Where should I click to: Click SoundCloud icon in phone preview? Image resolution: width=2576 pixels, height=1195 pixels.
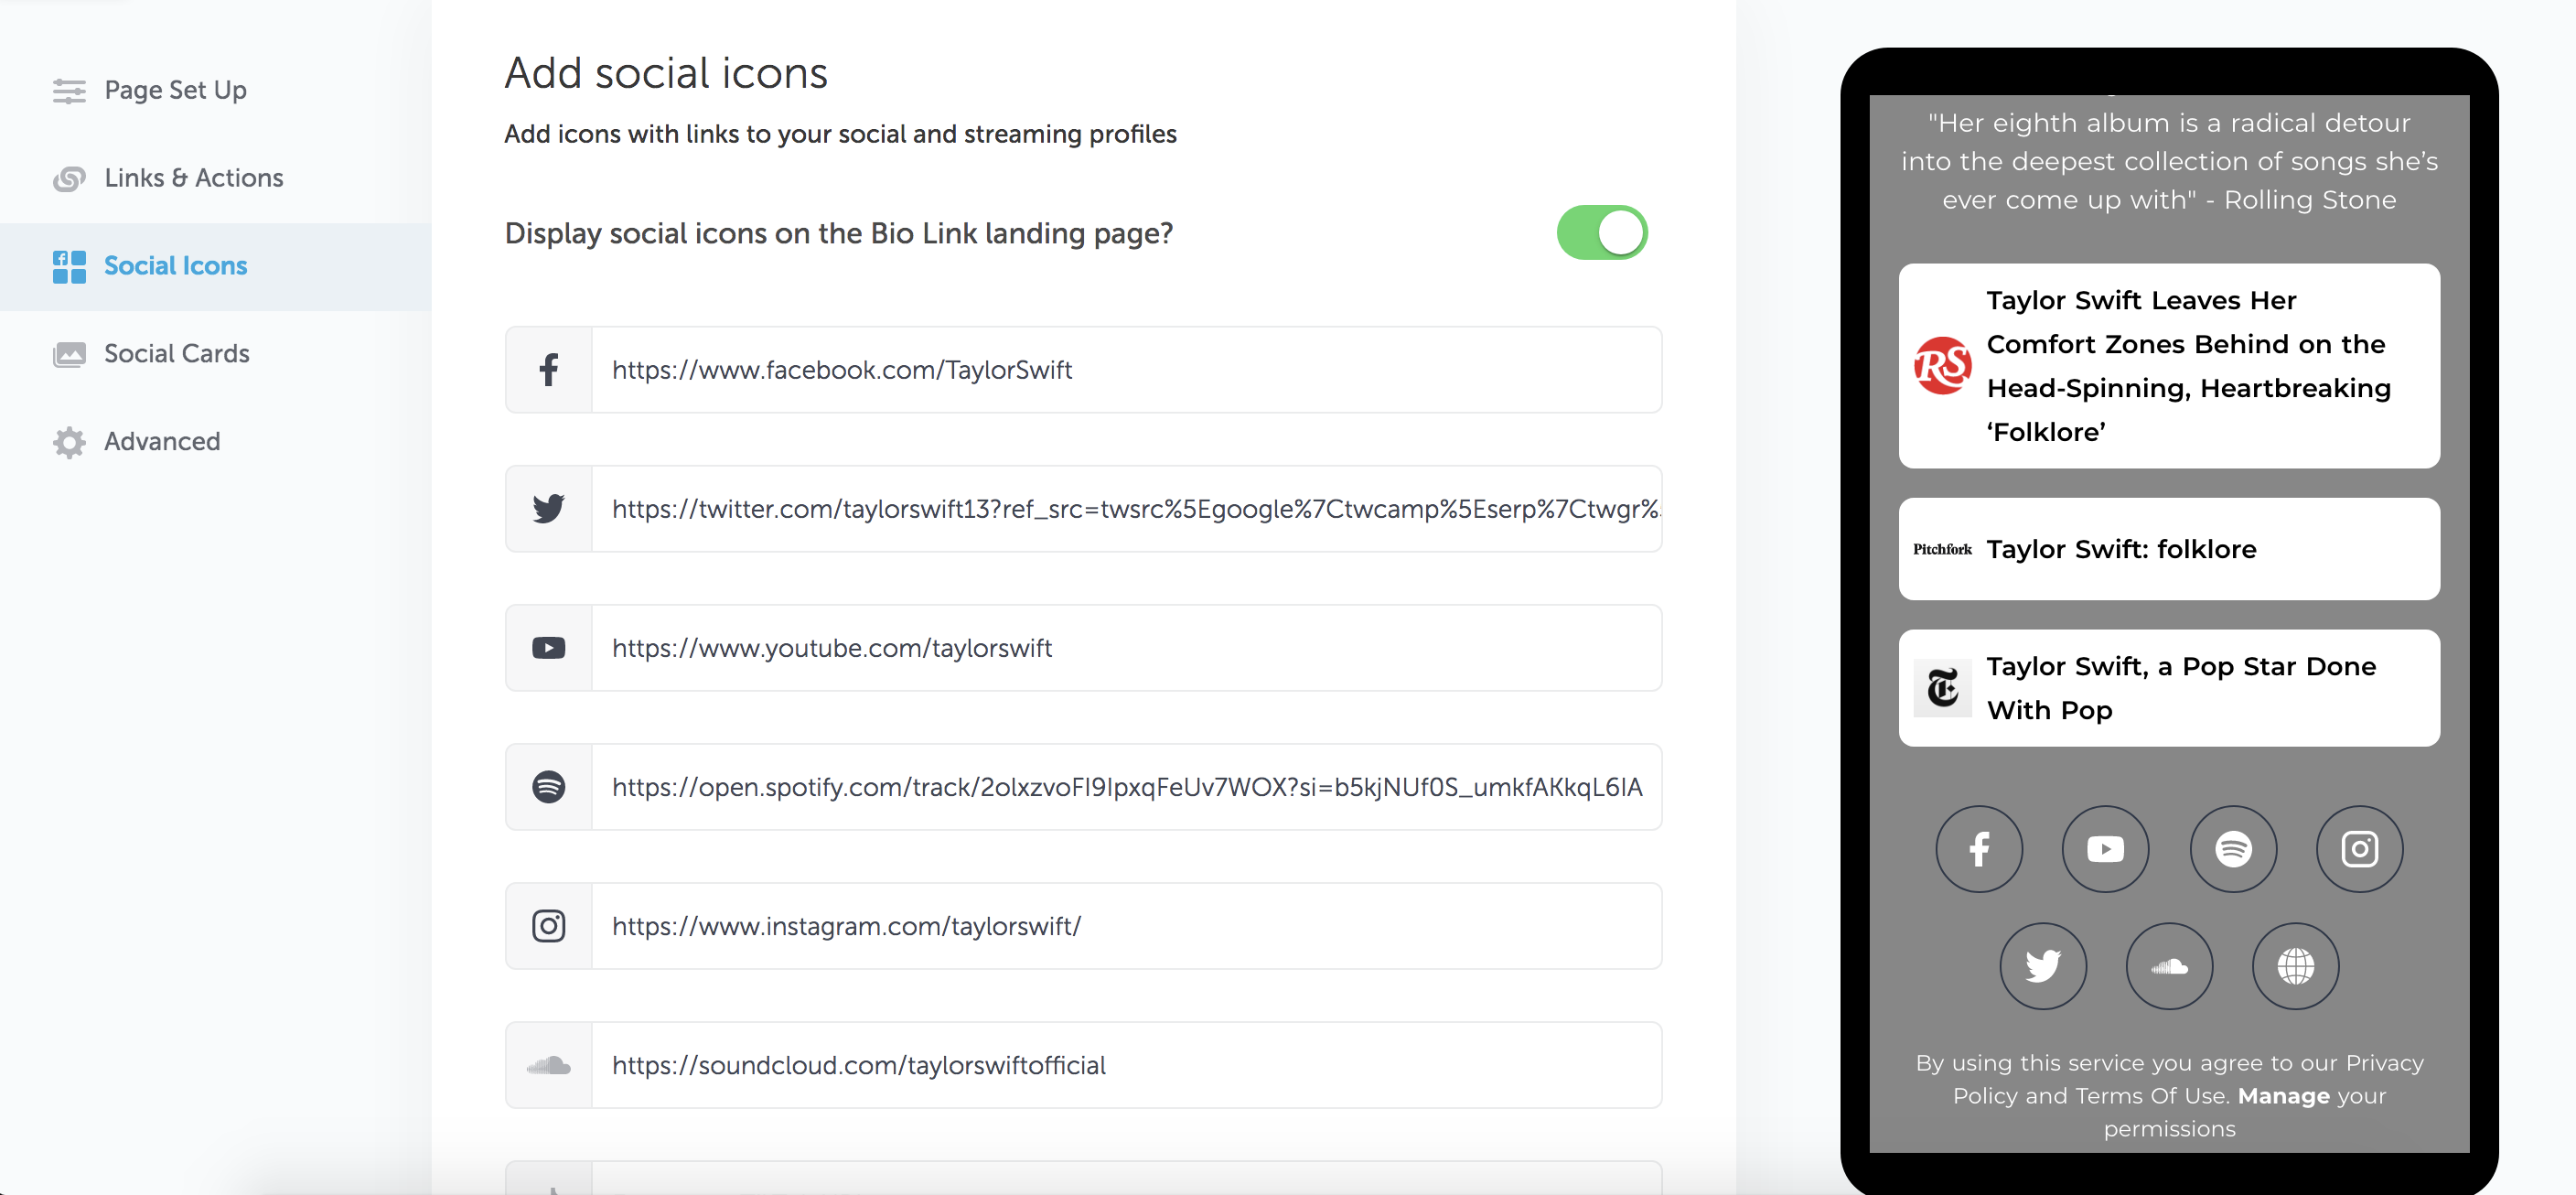point(2169,966)
